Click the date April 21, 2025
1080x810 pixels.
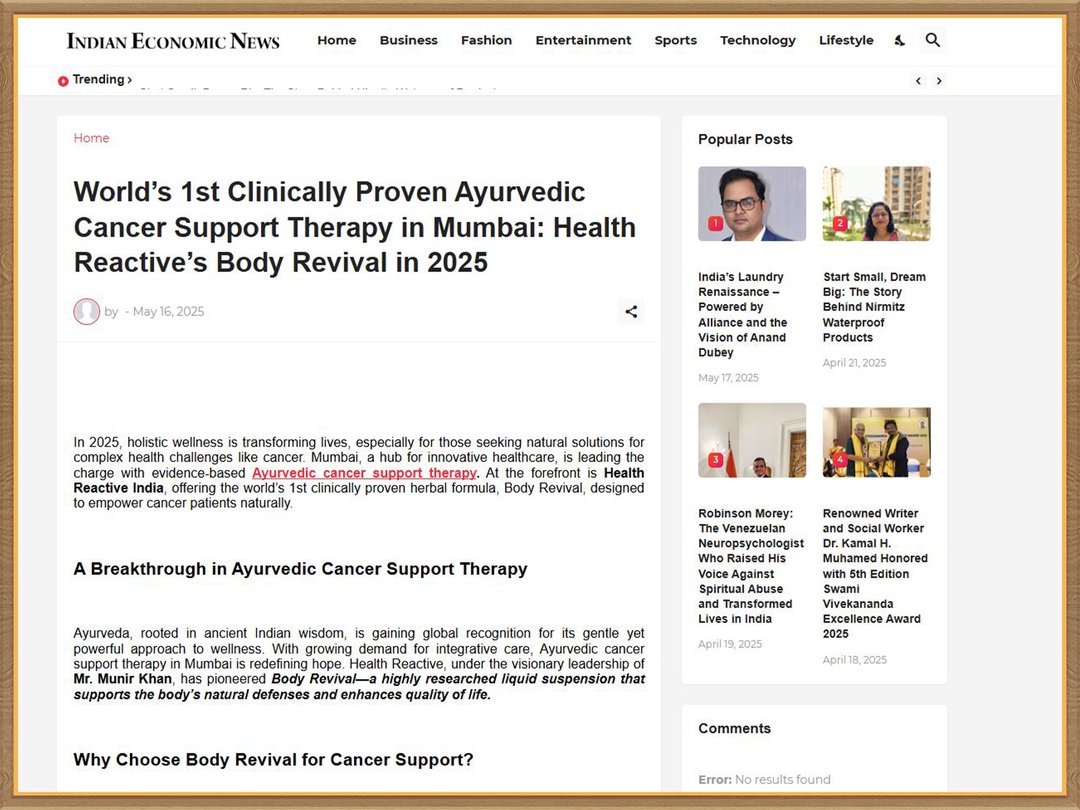point(854,363)
